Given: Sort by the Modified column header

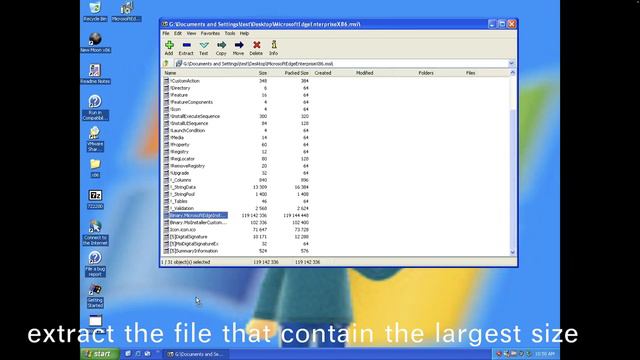Looking at the screenshot, I should point(364,73).
